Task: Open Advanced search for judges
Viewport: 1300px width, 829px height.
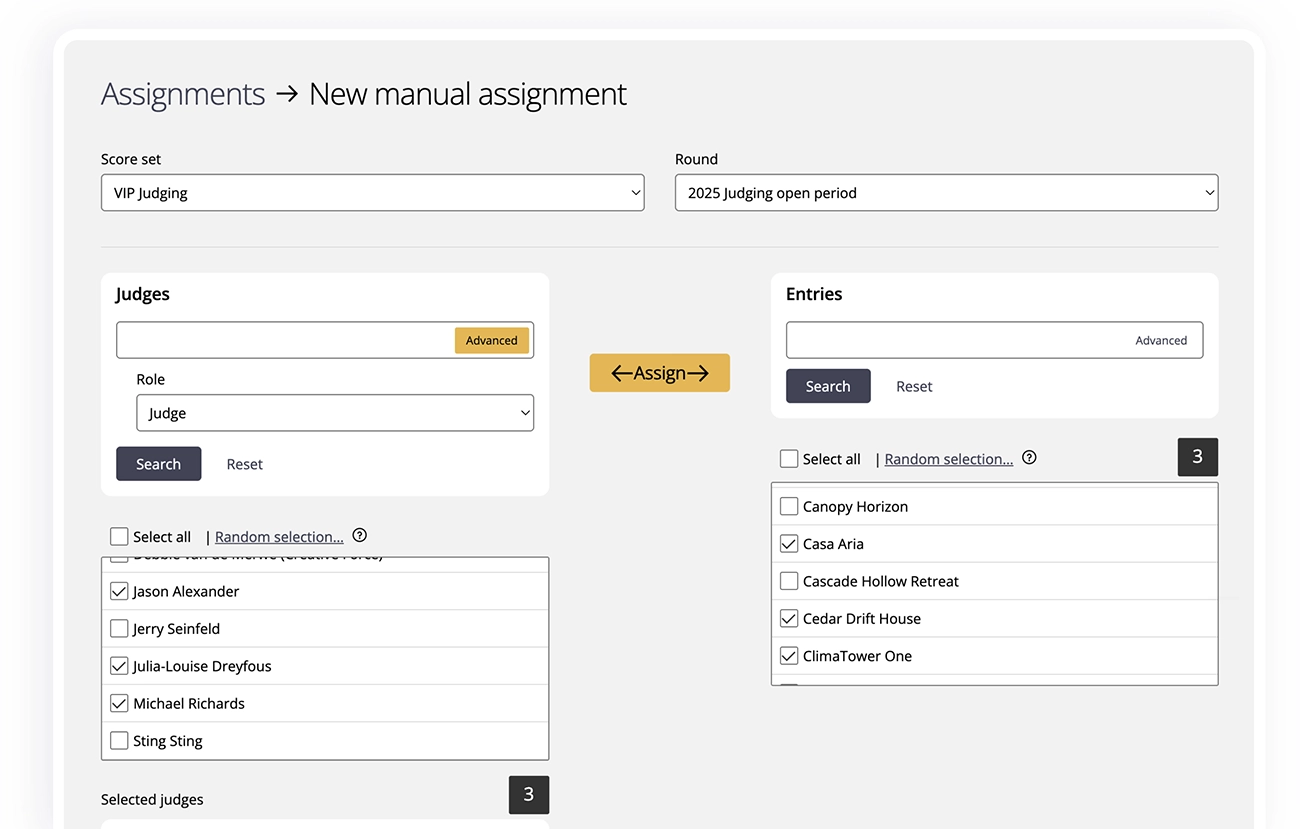Action: click(x=492, y=340)
